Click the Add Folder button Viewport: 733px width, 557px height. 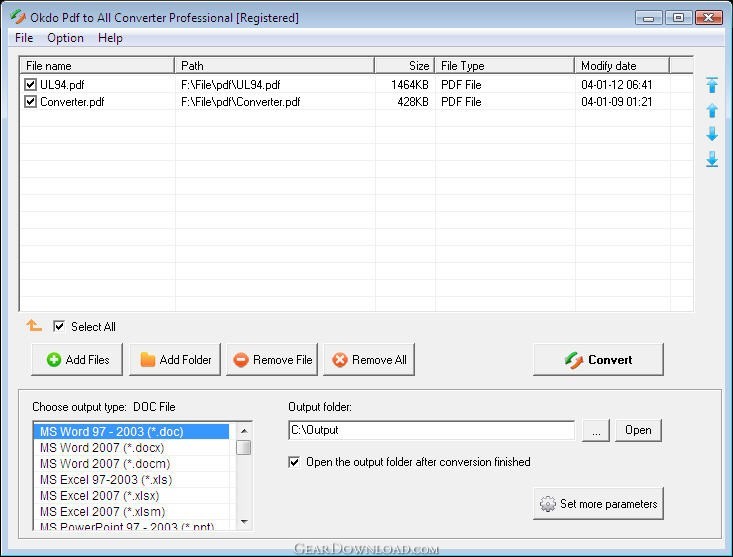point(175,359)
